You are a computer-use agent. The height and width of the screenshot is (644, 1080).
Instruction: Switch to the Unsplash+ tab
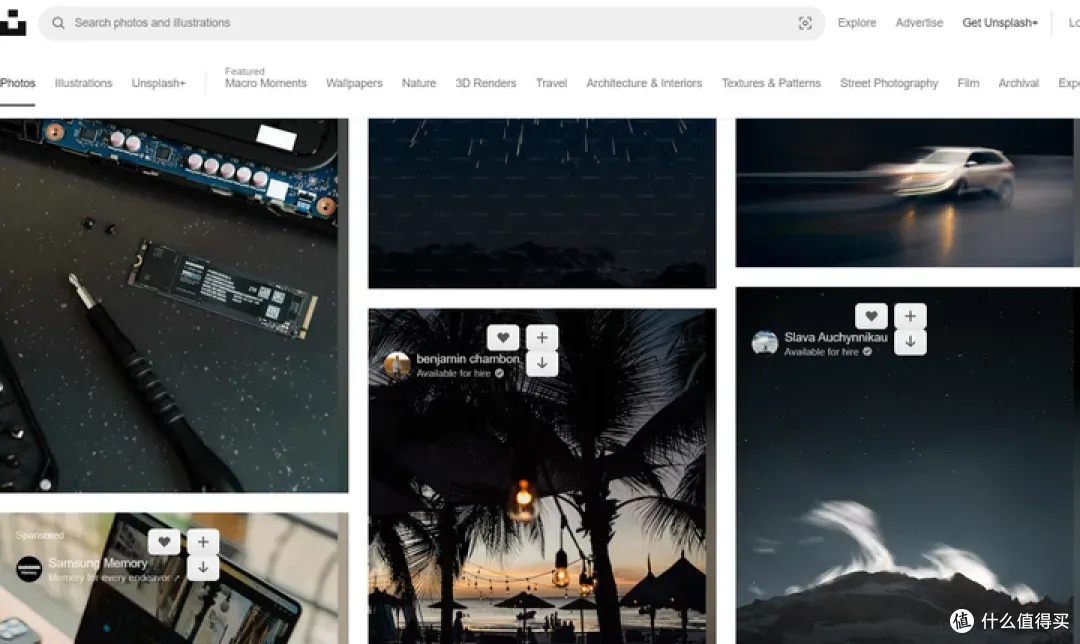tap(158, 83)
